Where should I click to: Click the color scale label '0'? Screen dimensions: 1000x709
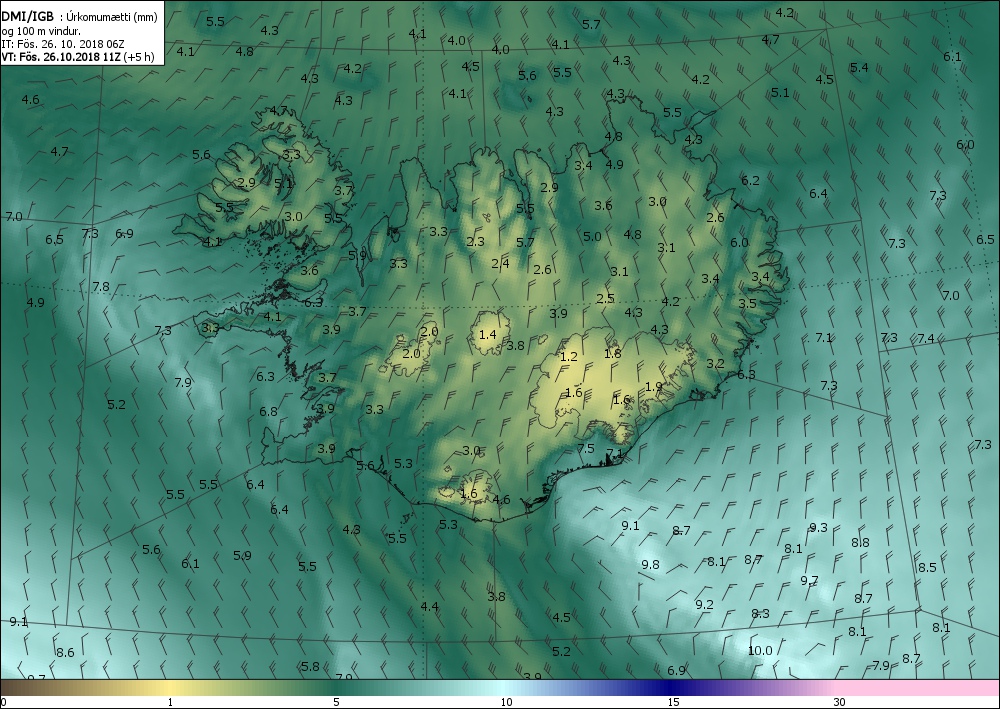[x=4, y=703]
